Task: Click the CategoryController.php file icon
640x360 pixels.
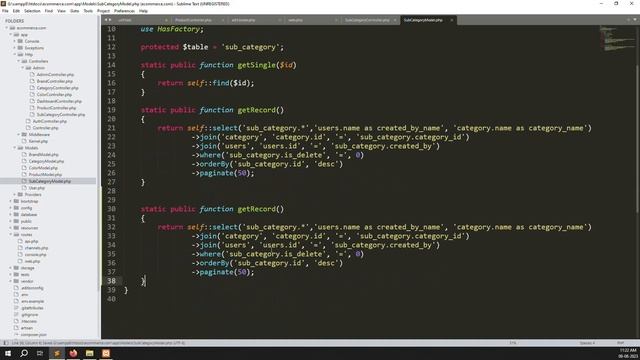Action: (x=32, y=88)
